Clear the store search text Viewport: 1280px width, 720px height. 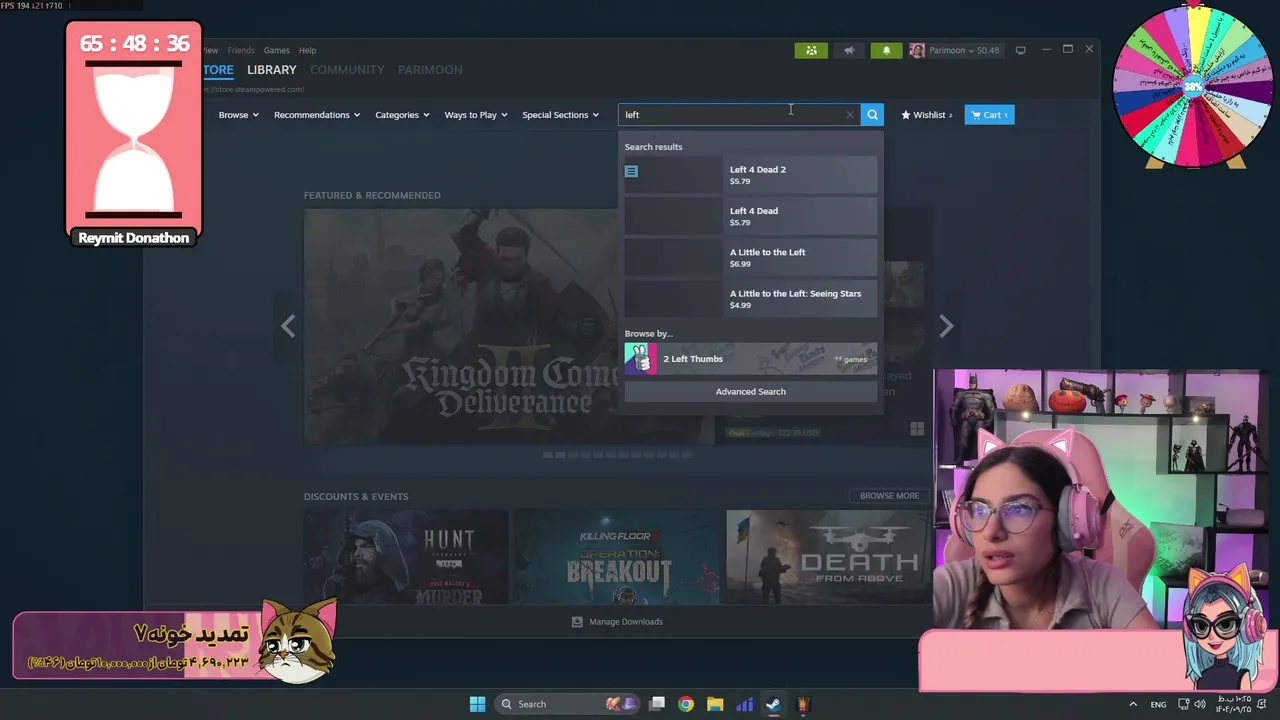[850, 115]
